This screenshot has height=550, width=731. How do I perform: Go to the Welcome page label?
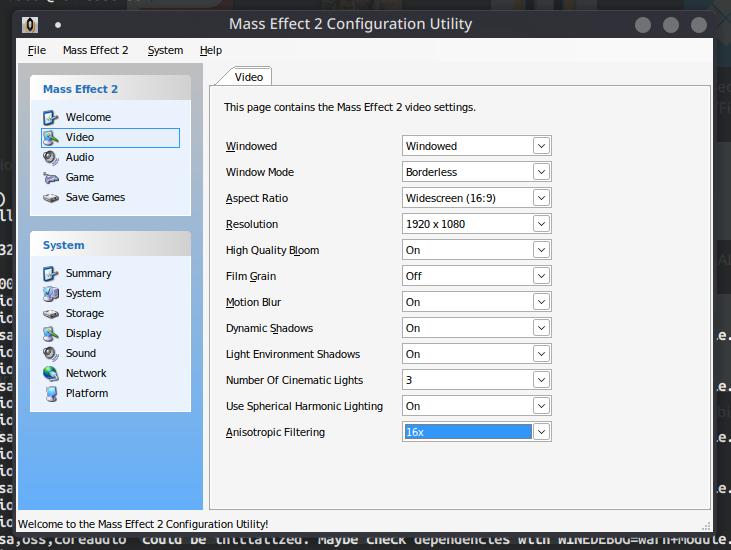pyautogui.click(x=88, y=117)
